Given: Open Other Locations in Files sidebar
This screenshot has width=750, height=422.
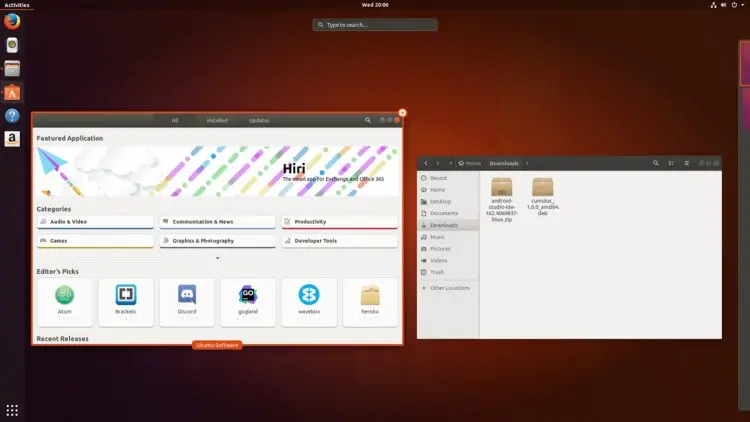Looking at the screenshot, I should pyautogui.click(x=448, y=288).
